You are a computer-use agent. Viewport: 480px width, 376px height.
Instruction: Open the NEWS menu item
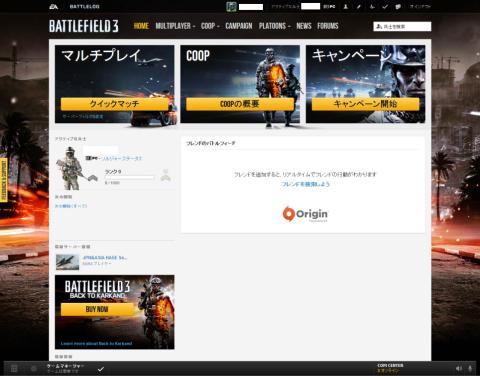(x=304, y=26)
